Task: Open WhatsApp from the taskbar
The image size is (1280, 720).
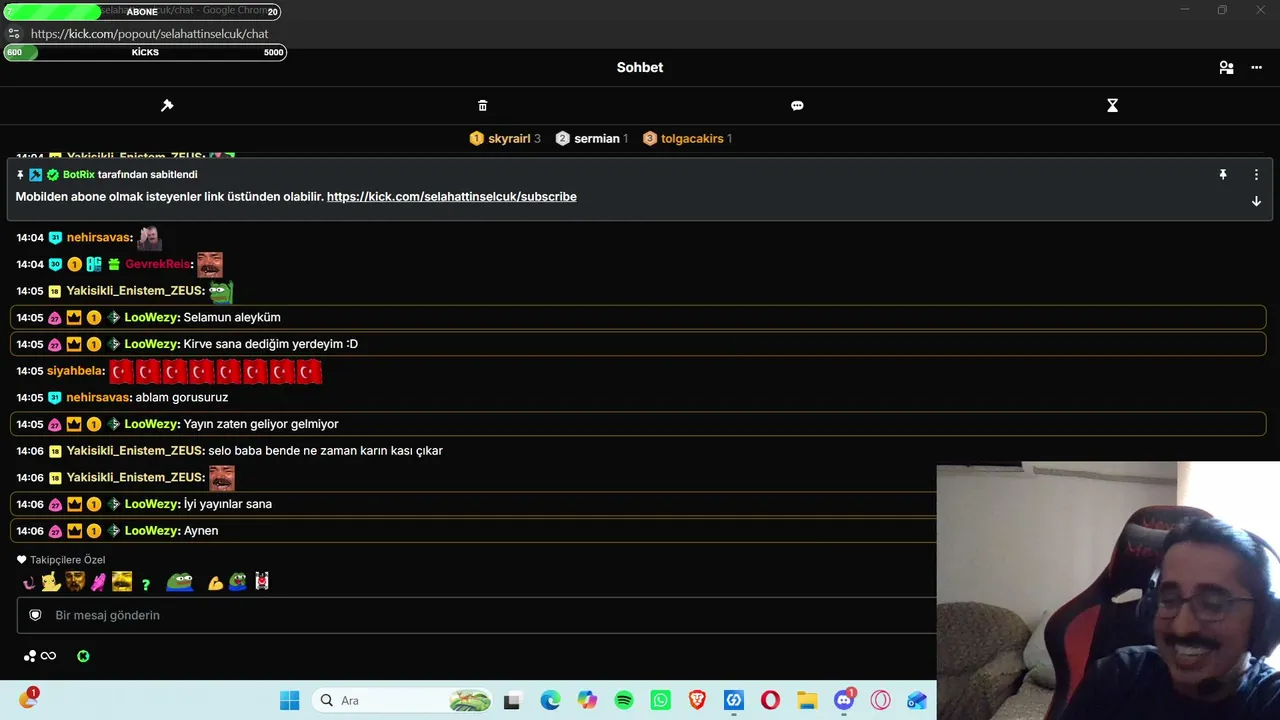Action: tap(660, 700)
